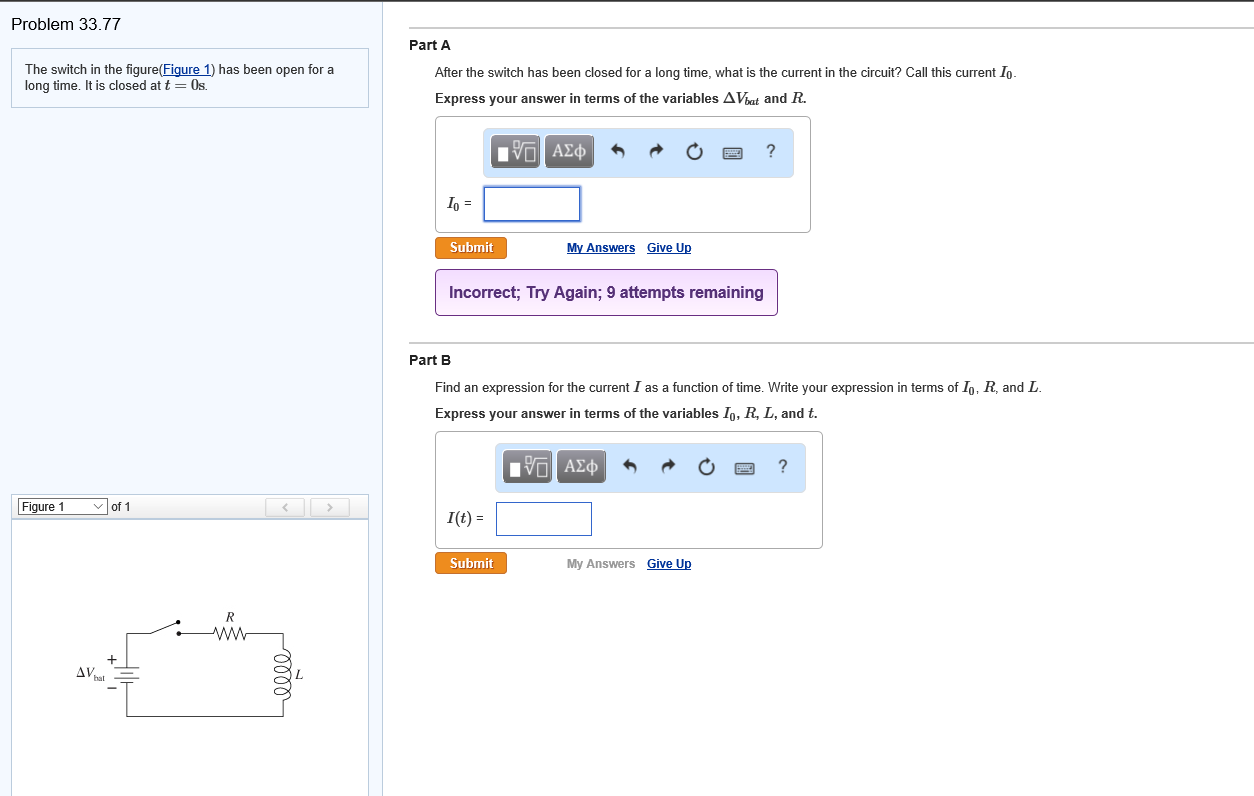The height and width of the screenshot is (796, 1254).
Task: Open Greek symbols menu in Part B
Action: (x=581, y=467)
